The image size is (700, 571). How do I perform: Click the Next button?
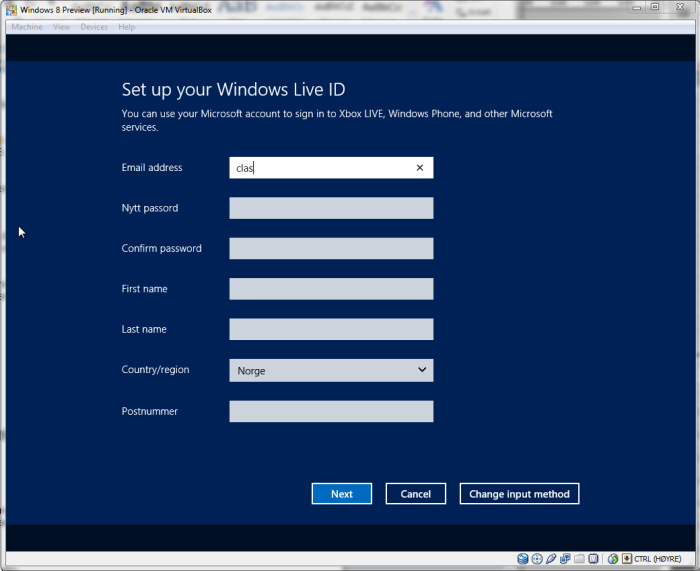(342, 494)
